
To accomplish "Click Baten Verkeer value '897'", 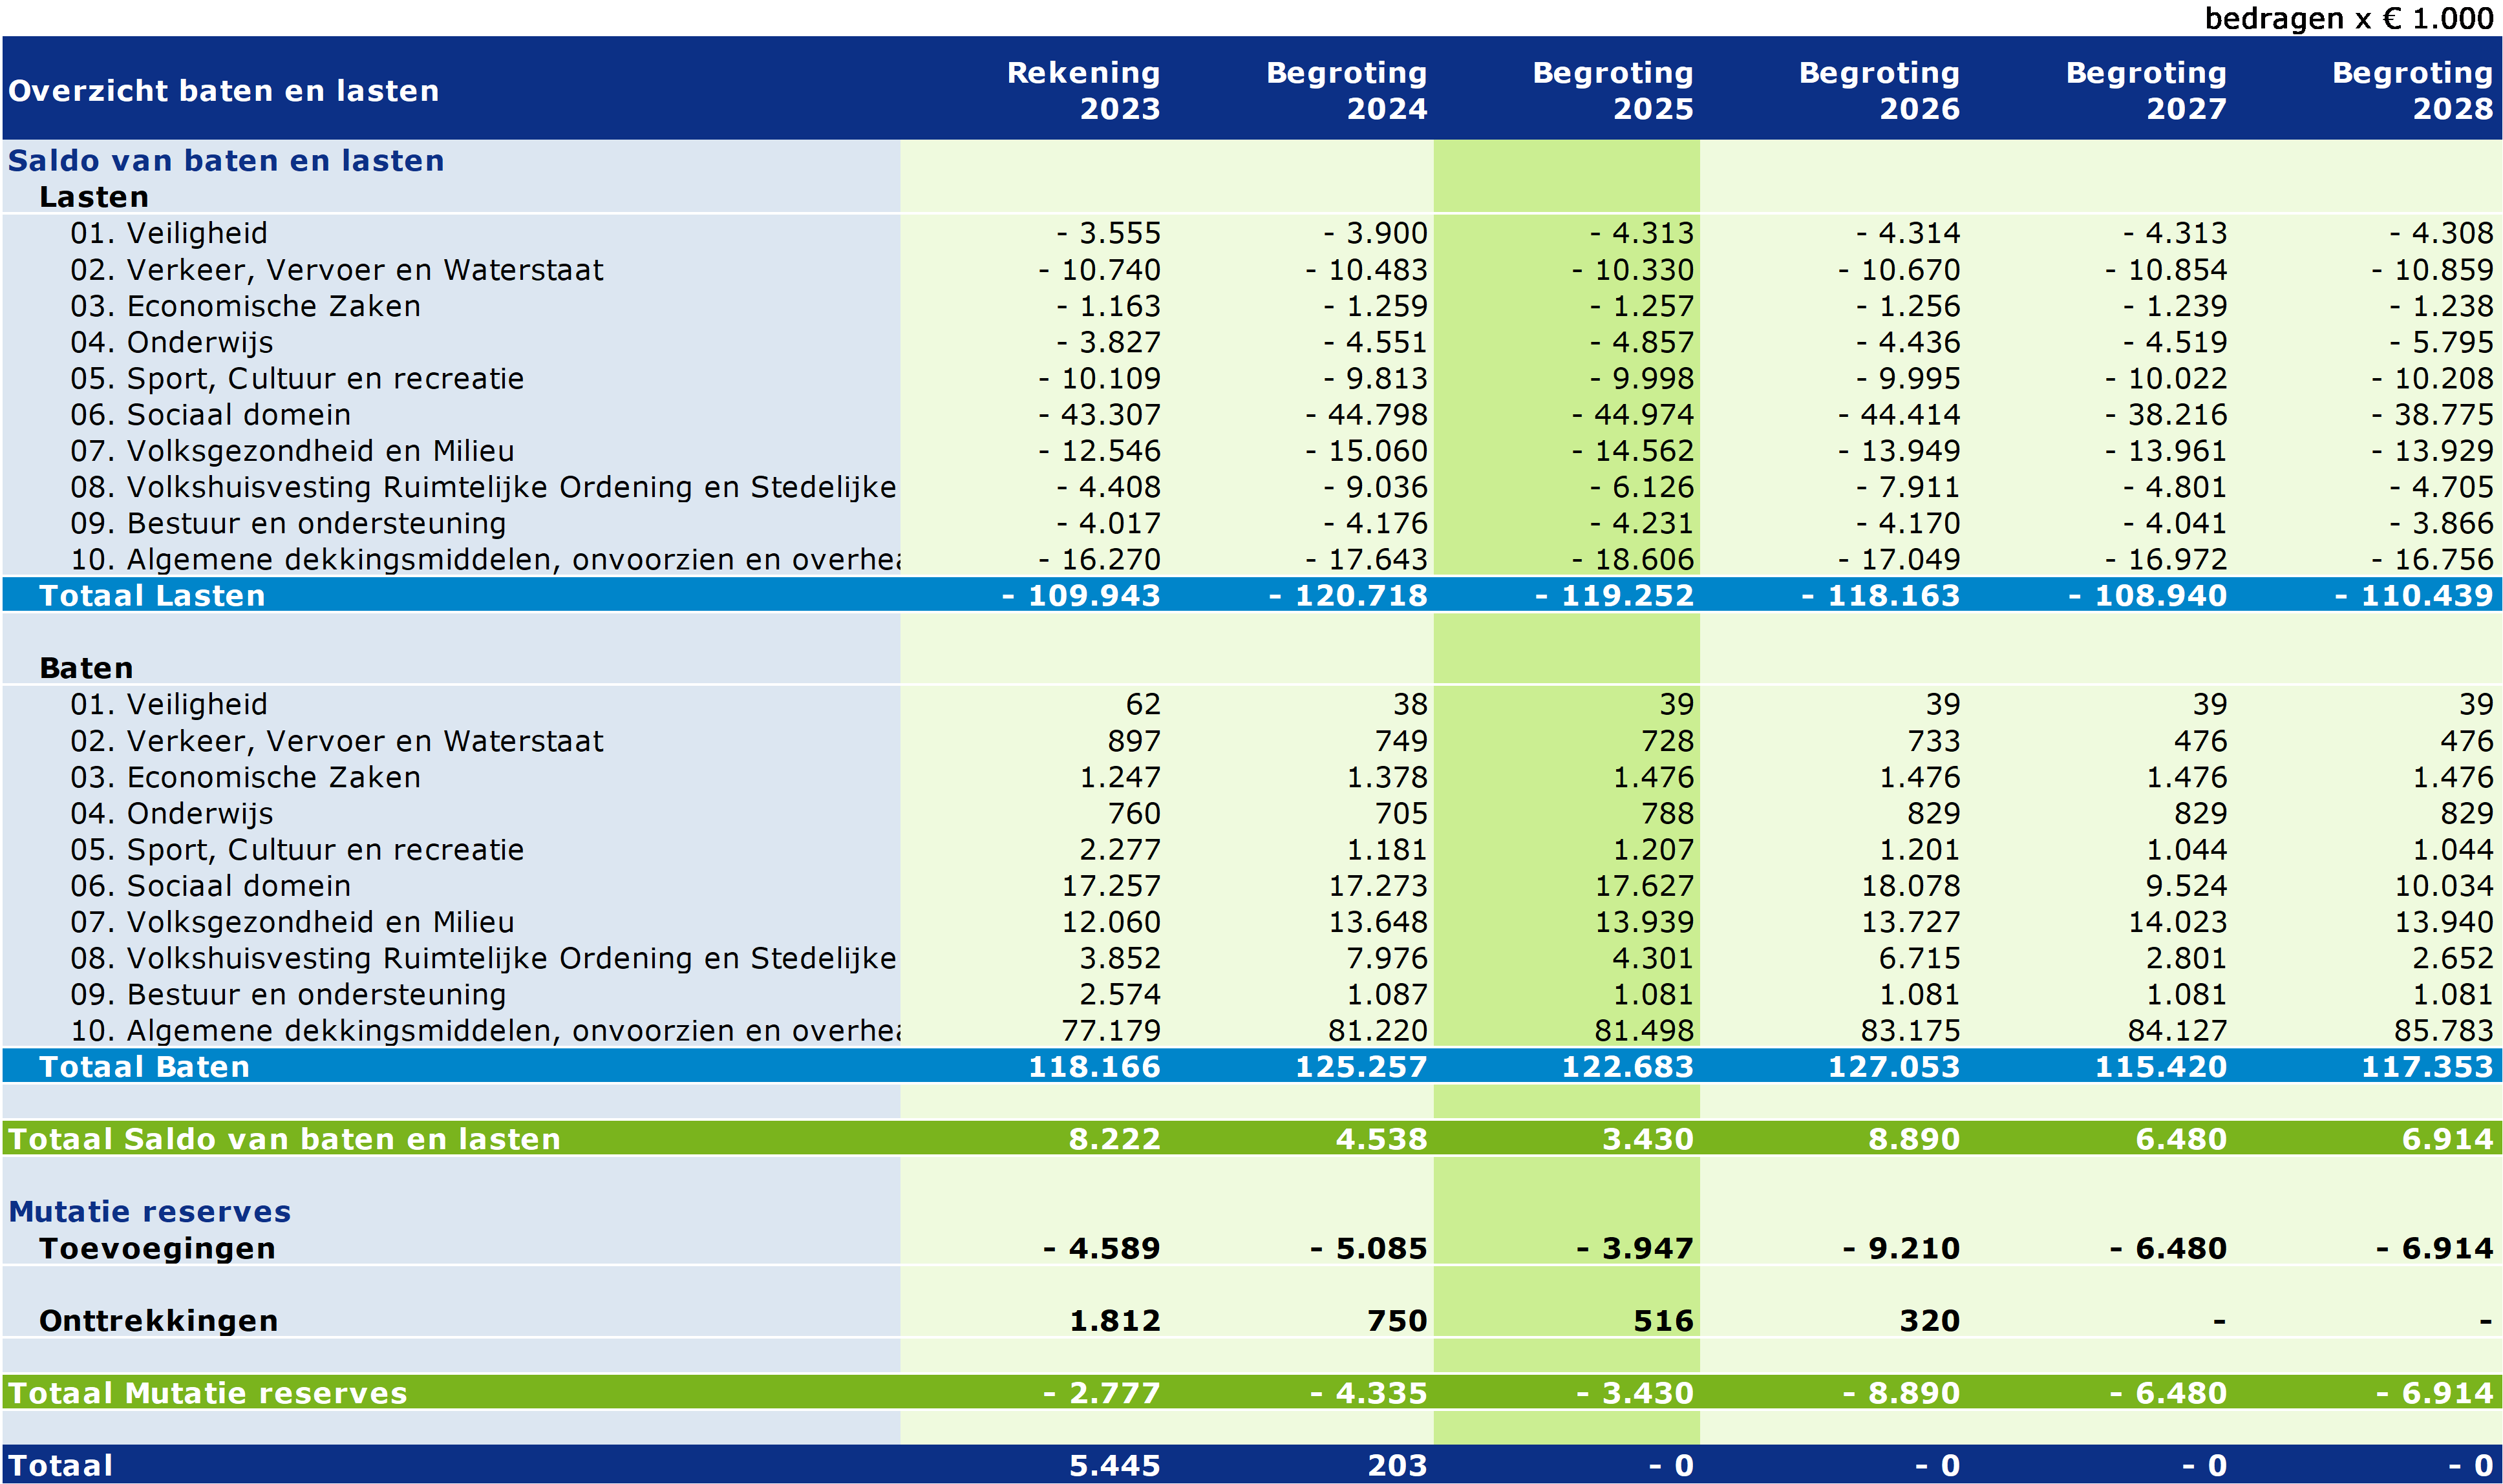I will pyautogui.click(x=1134, y=741).
